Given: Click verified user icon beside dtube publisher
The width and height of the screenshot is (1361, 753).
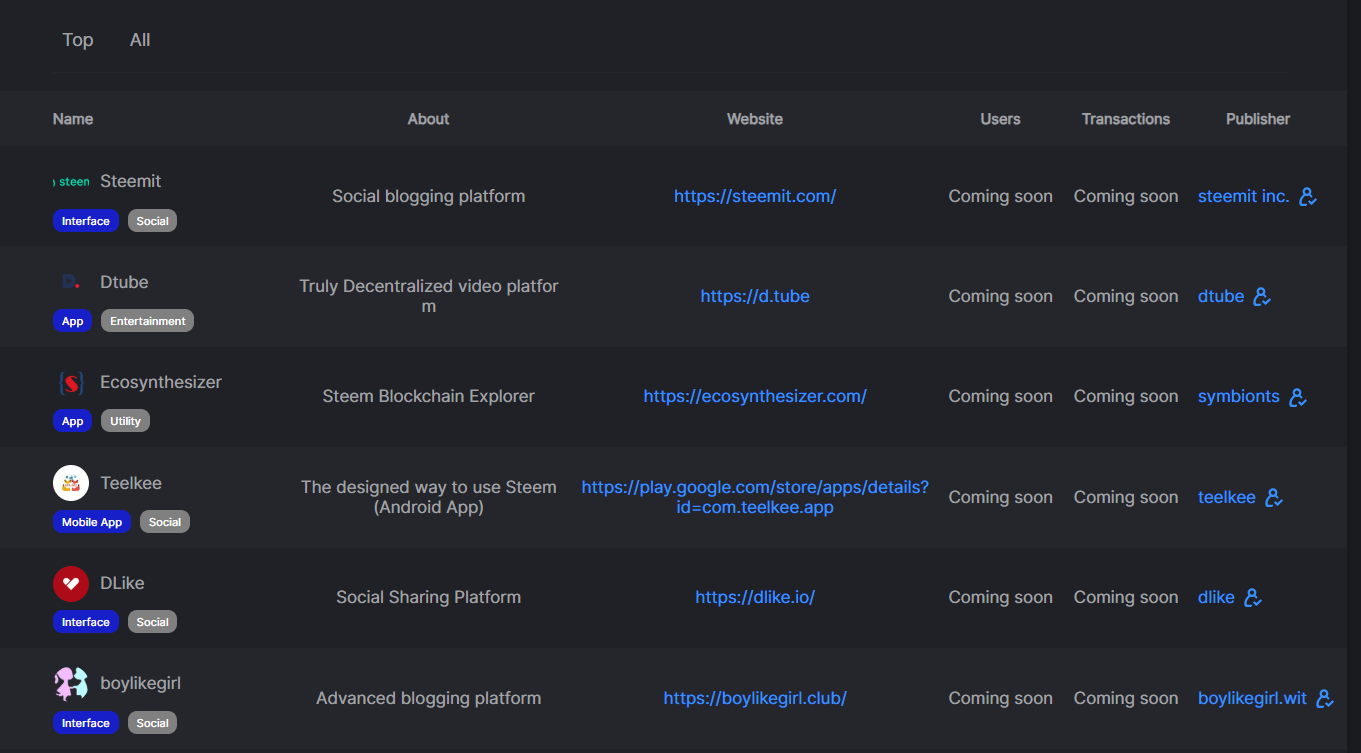Looking at the screenshot, I should click(x=1261, y=297).
